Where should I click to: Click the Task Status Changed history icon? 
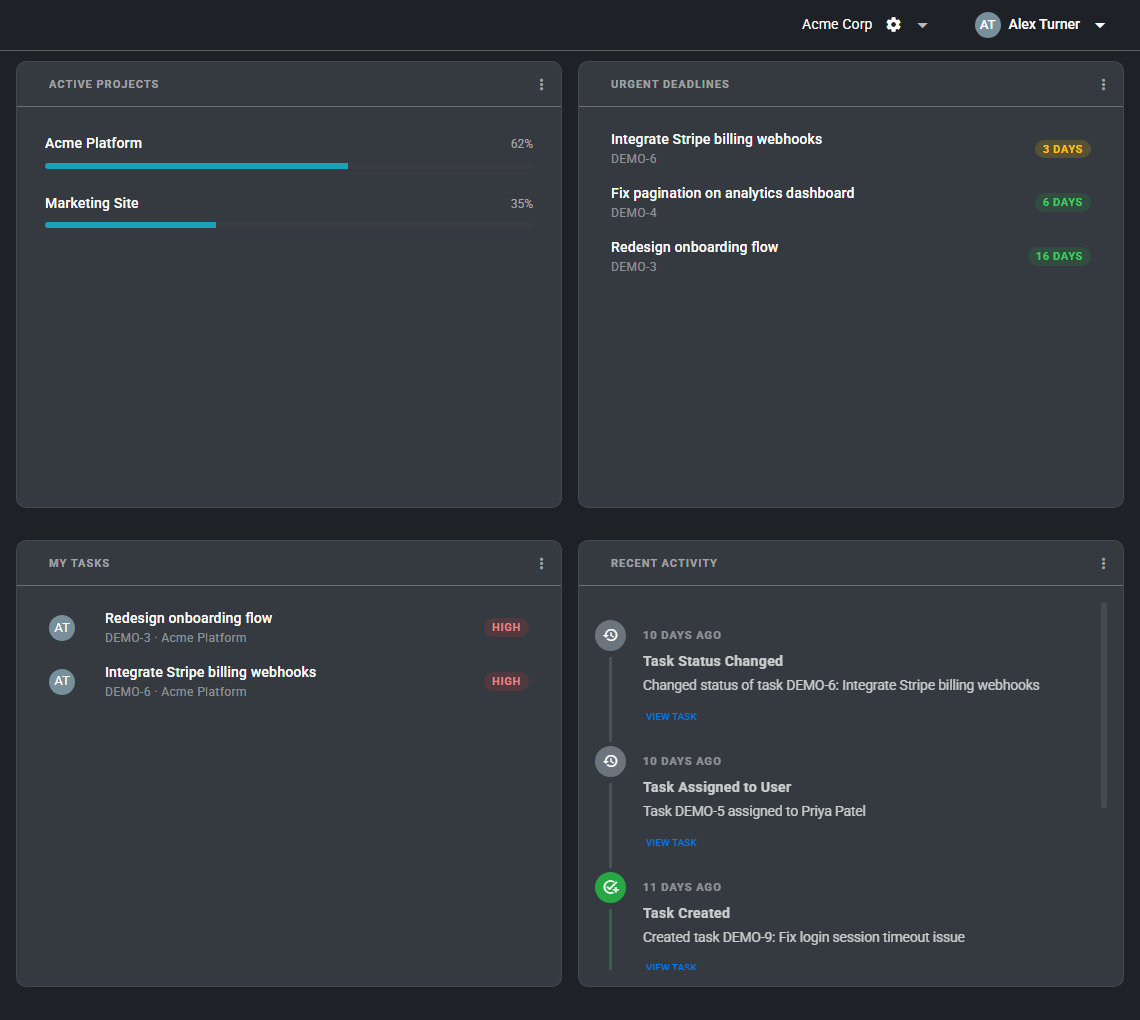pyautogui.click(x=611, y=635)
